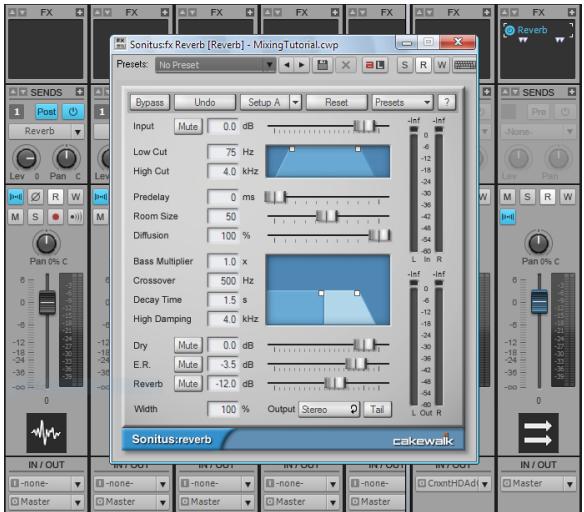The image size is (584, 512).
Task: Mute the Dry signal
Action: pyautogui.click(x=188, y=346)
